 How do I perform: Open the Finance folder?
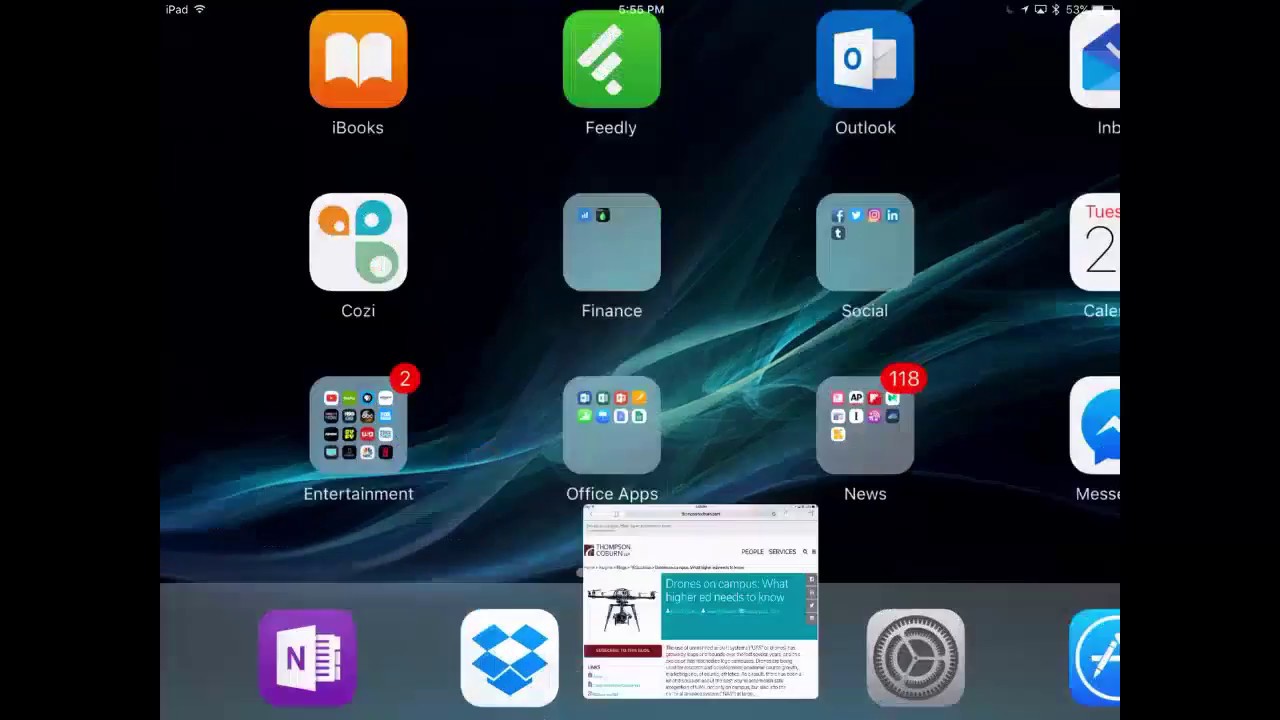[x=611, y=242]
